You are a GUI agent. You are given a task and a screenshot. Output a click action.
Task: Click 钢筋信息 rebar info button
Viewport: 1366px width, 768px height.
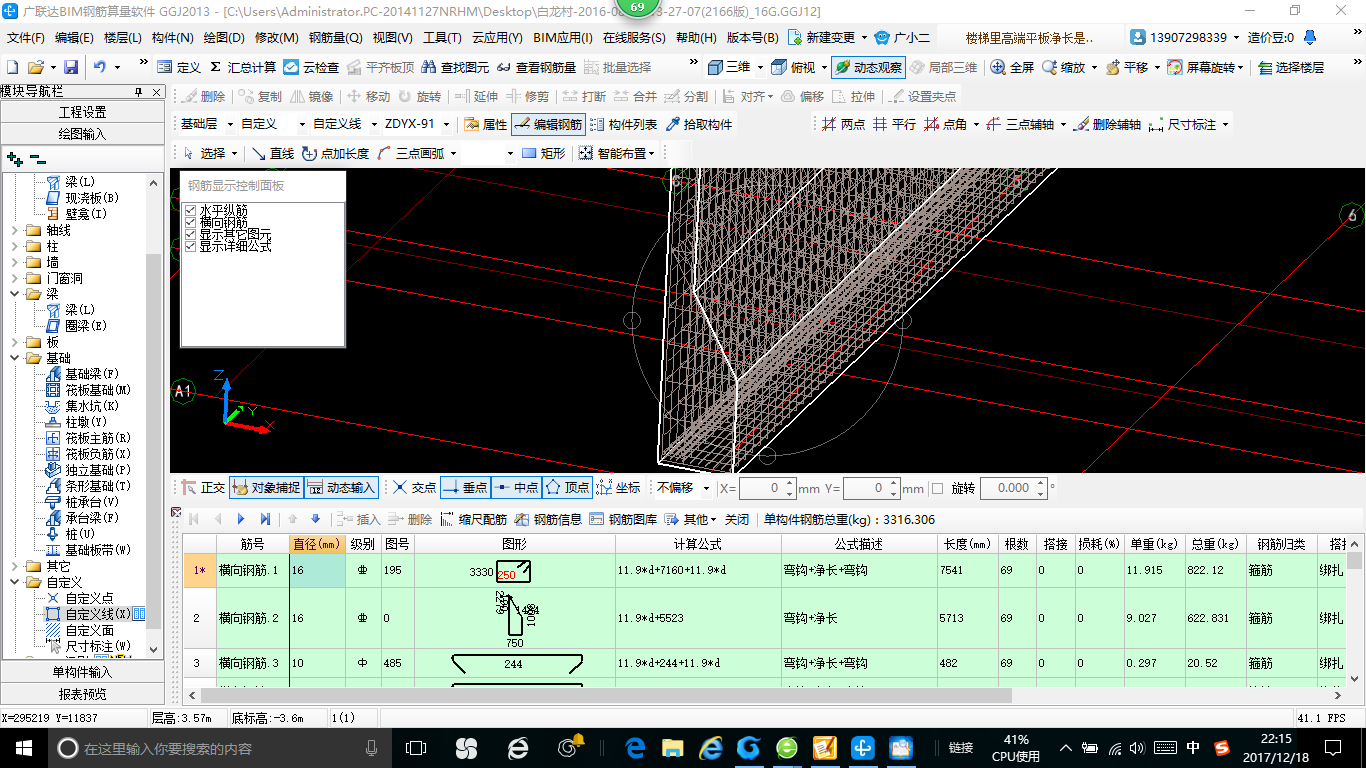(x=548, y=519)
